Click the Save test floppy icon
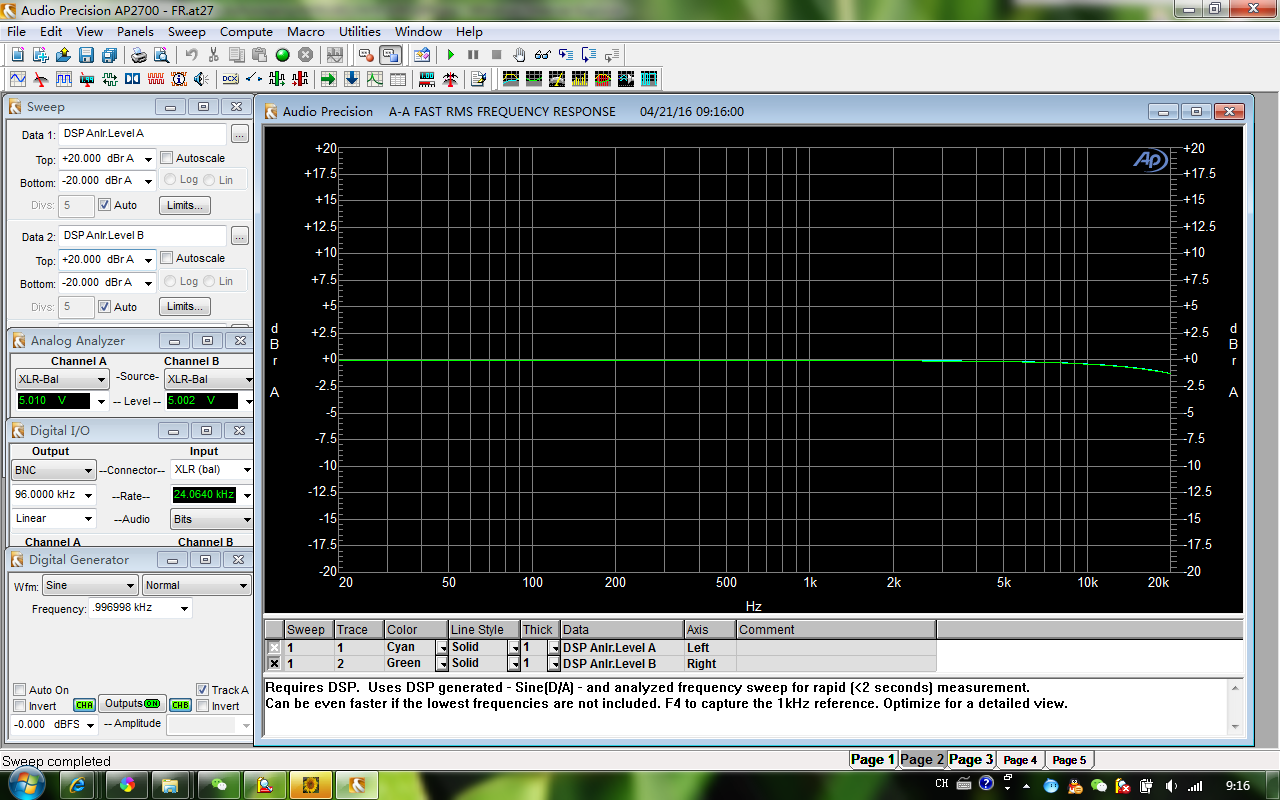 pyautogui.click(x=86, y=55)
